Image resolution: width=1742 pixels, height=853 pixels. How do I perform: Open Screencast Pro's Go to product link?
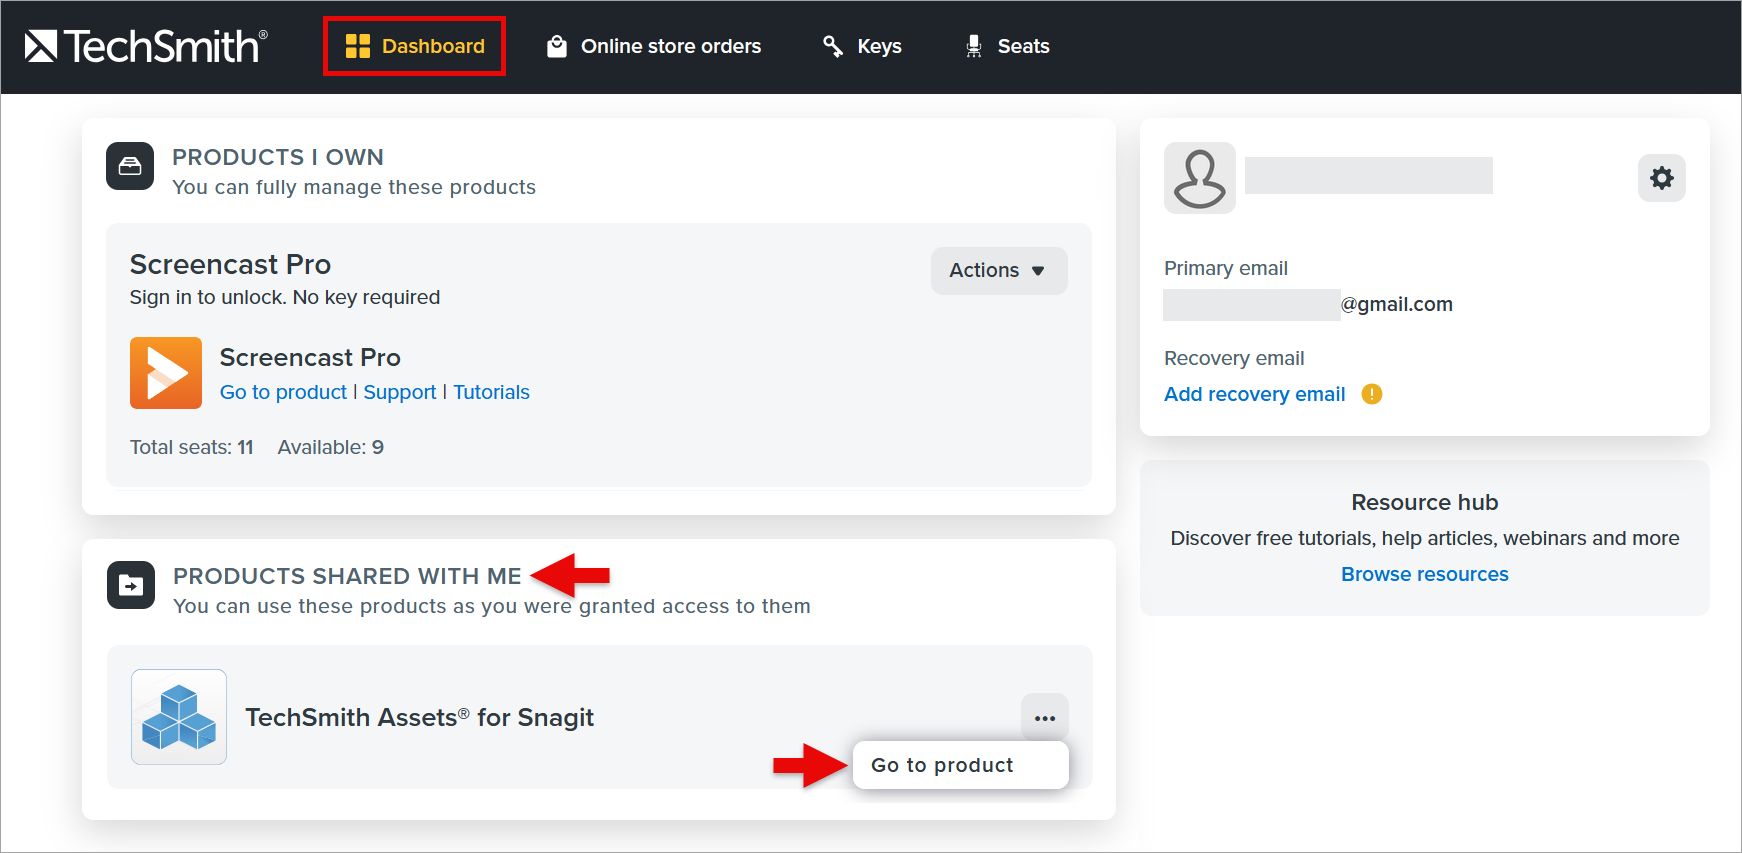pos(283,392)
